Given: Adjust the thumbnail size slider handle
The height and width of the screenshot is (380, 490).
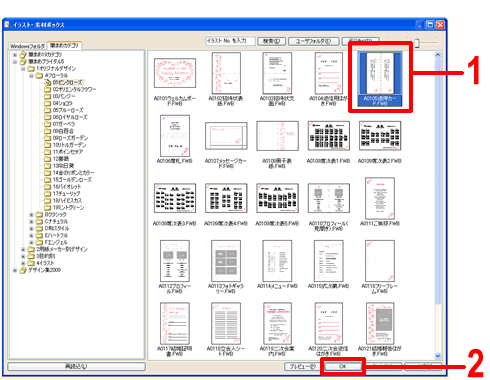Looking at the screenshot, I should [417, 43].
